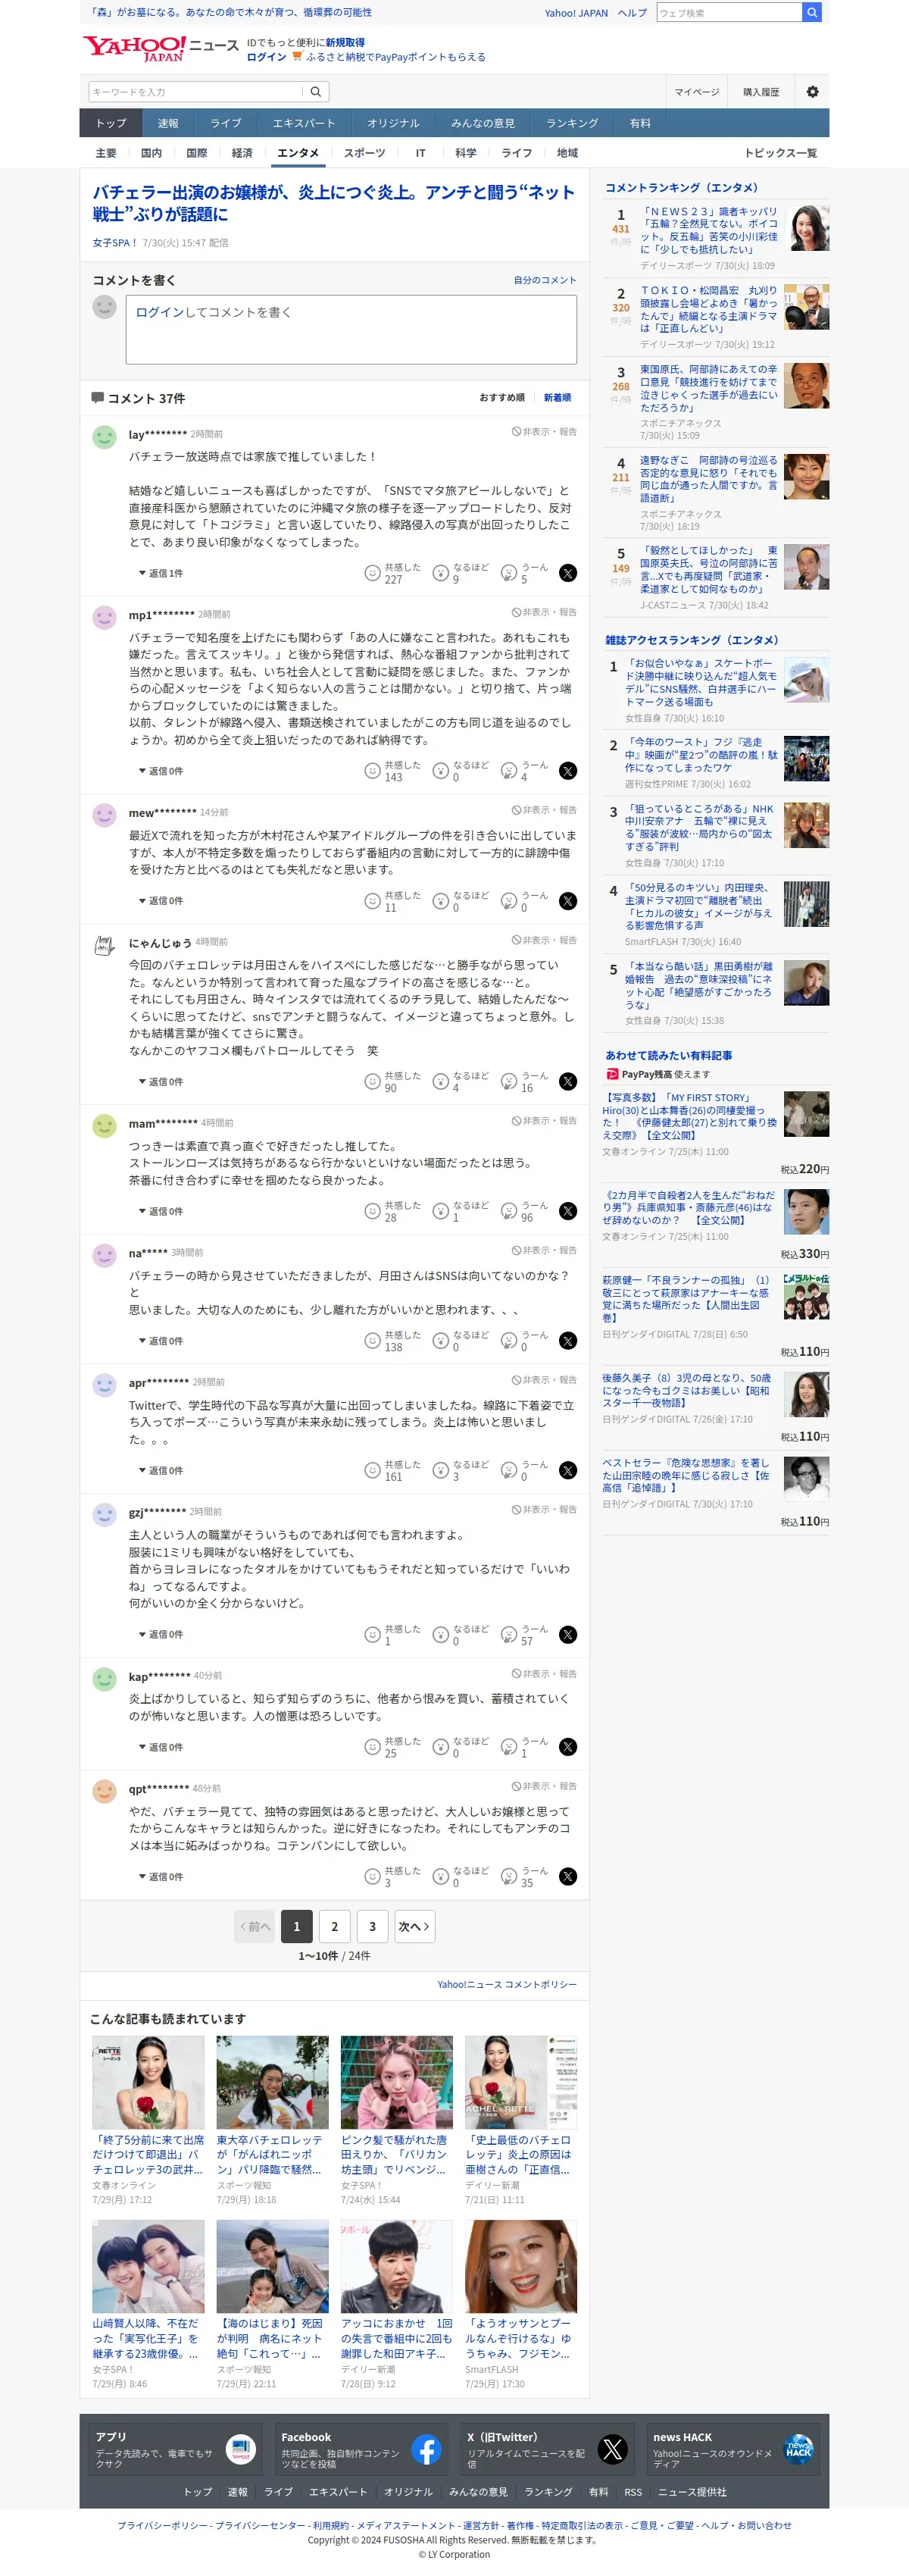React うーん on gzj******** comment

tap(525, 1635)
